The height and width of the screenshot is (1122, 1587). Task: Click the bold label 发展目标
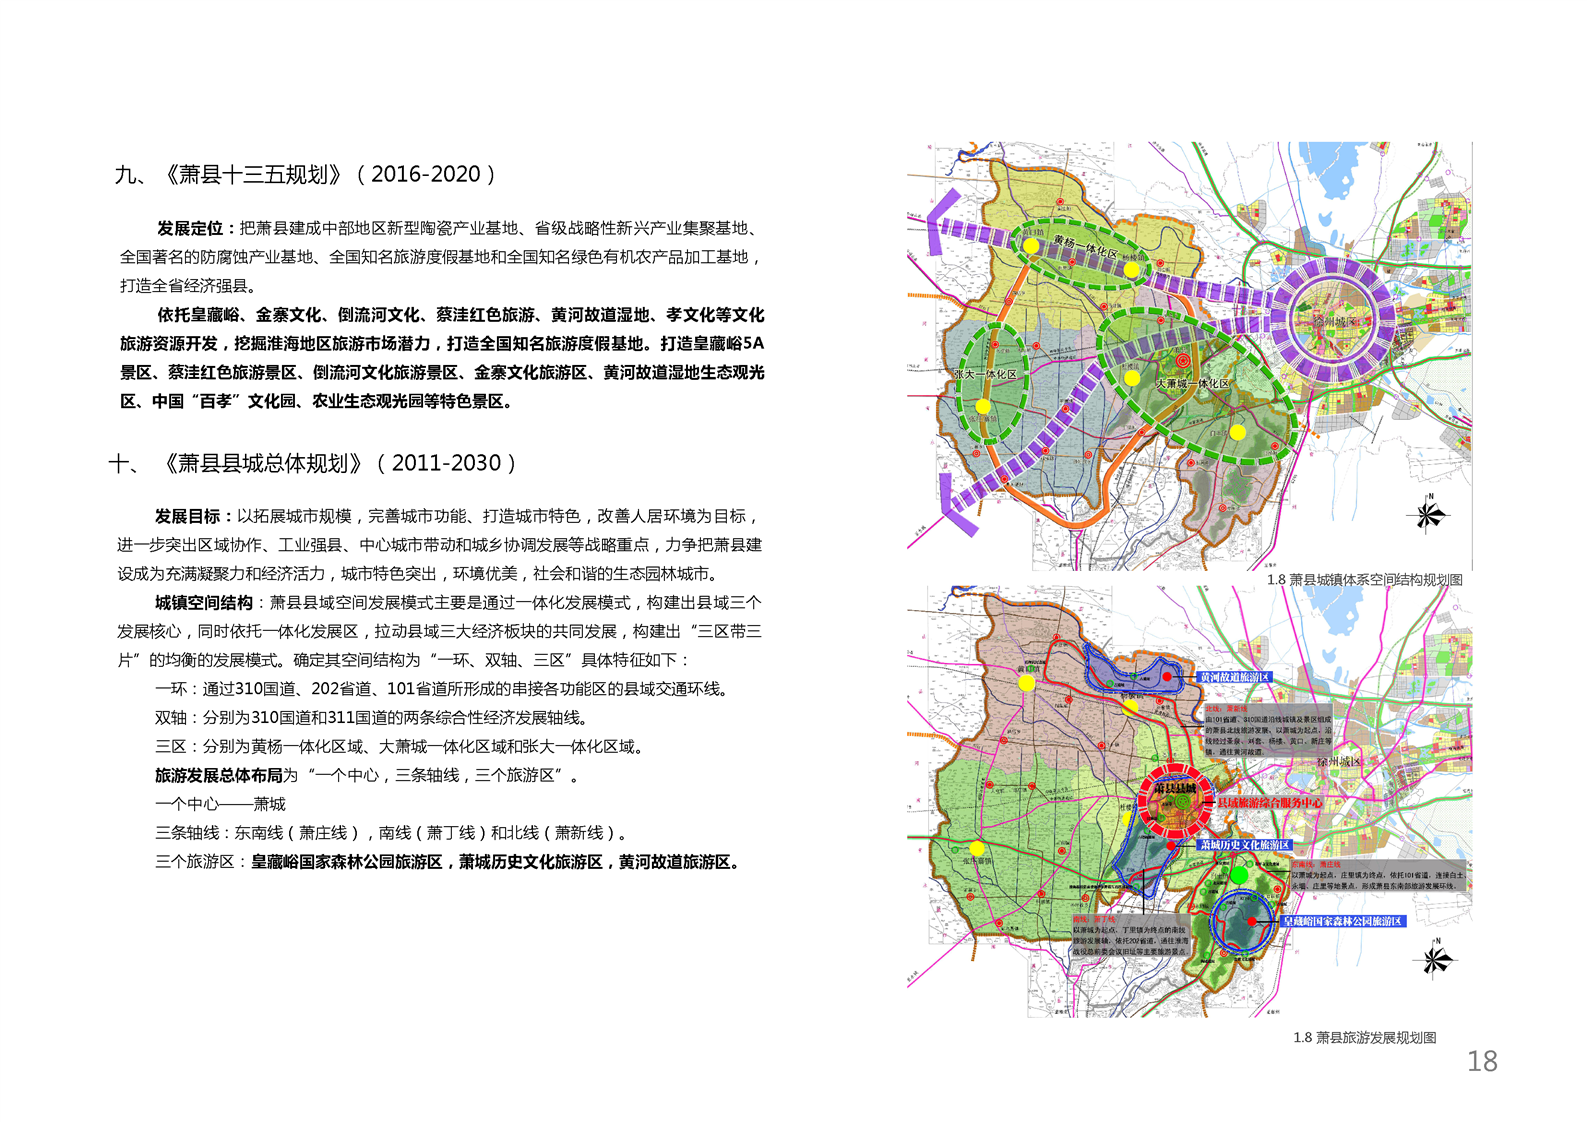[194, 517]
